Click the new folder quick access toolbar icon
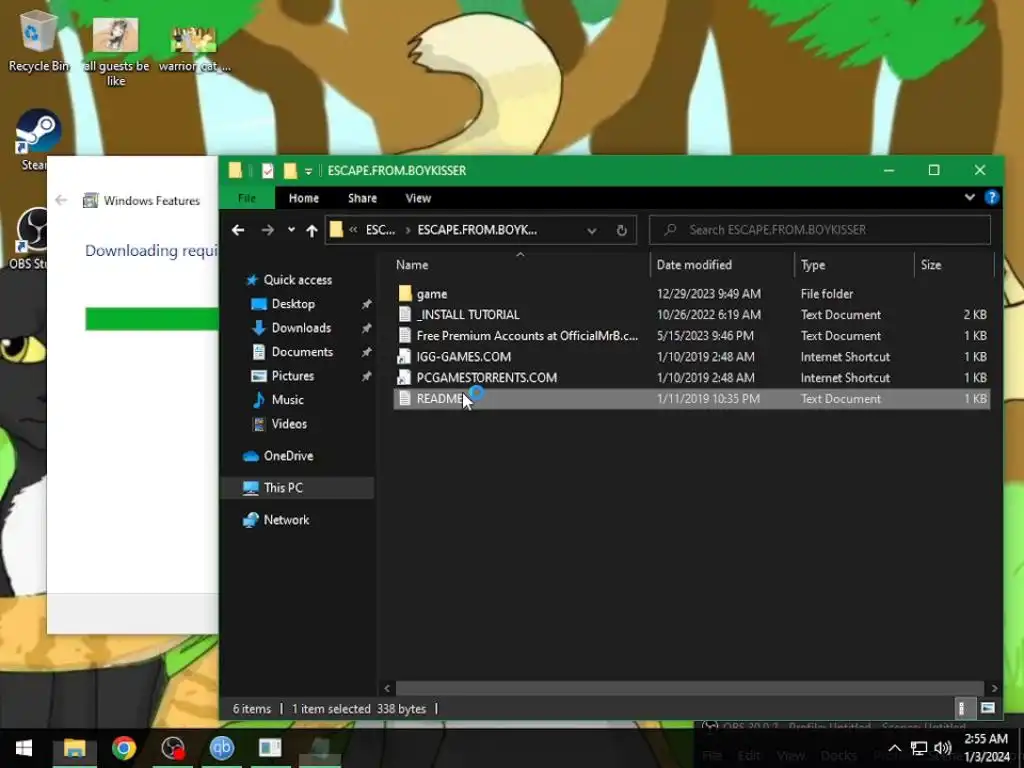Screen dimensions: 1024x768 290,171
